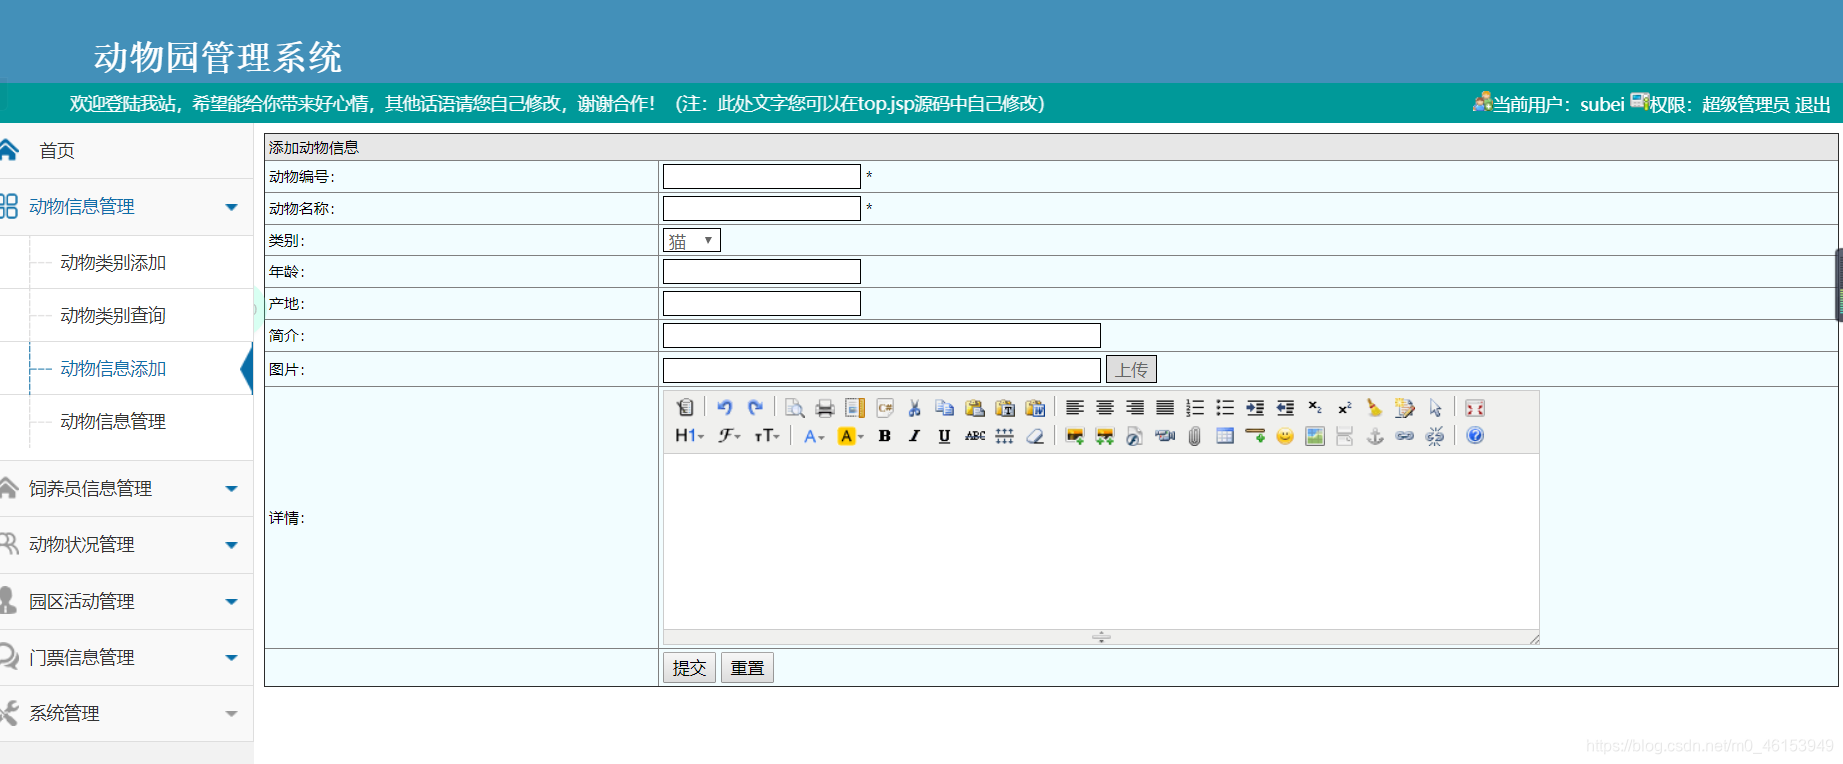The width and height of the screenshot is (1843, 764).
Task: Toggle strikethrough ABC formatting
Action: (x=975, y=436)
